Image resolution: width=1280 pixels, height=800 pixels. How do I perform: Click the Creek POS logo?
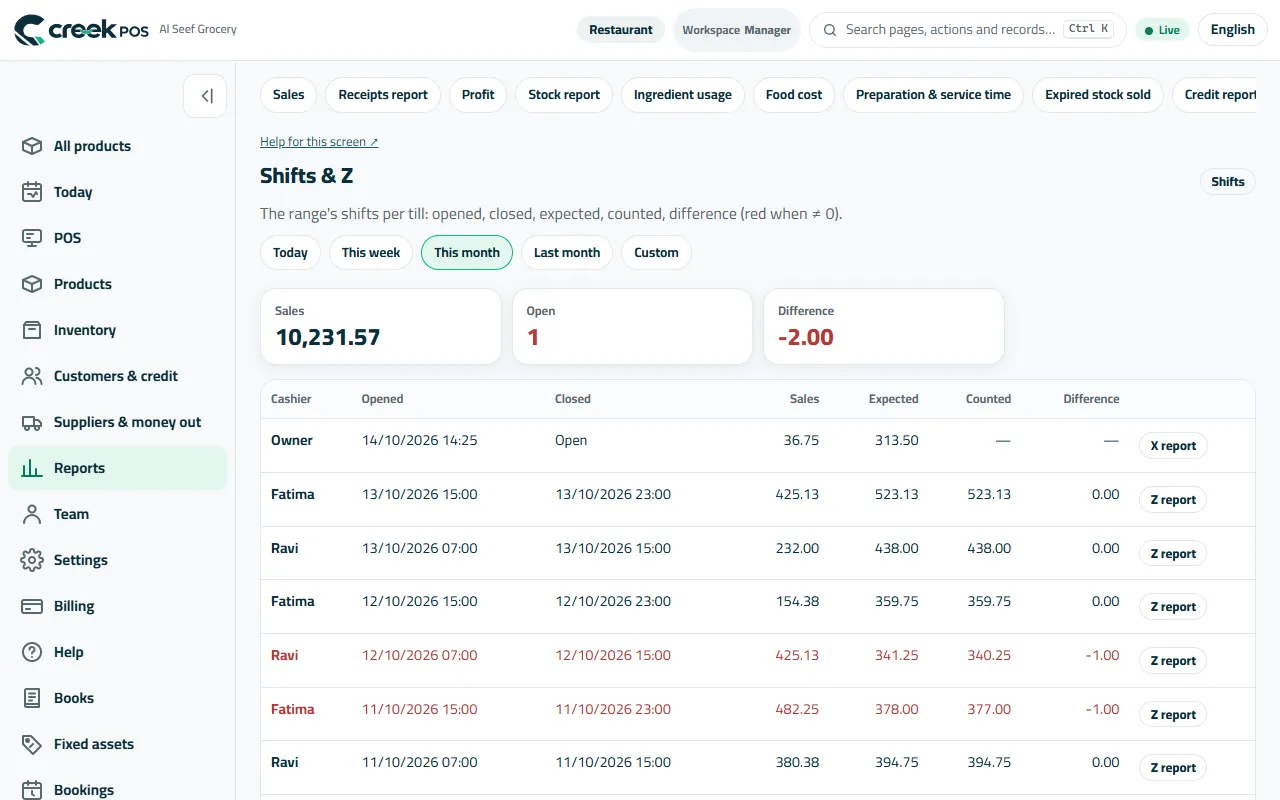(81, 30)
